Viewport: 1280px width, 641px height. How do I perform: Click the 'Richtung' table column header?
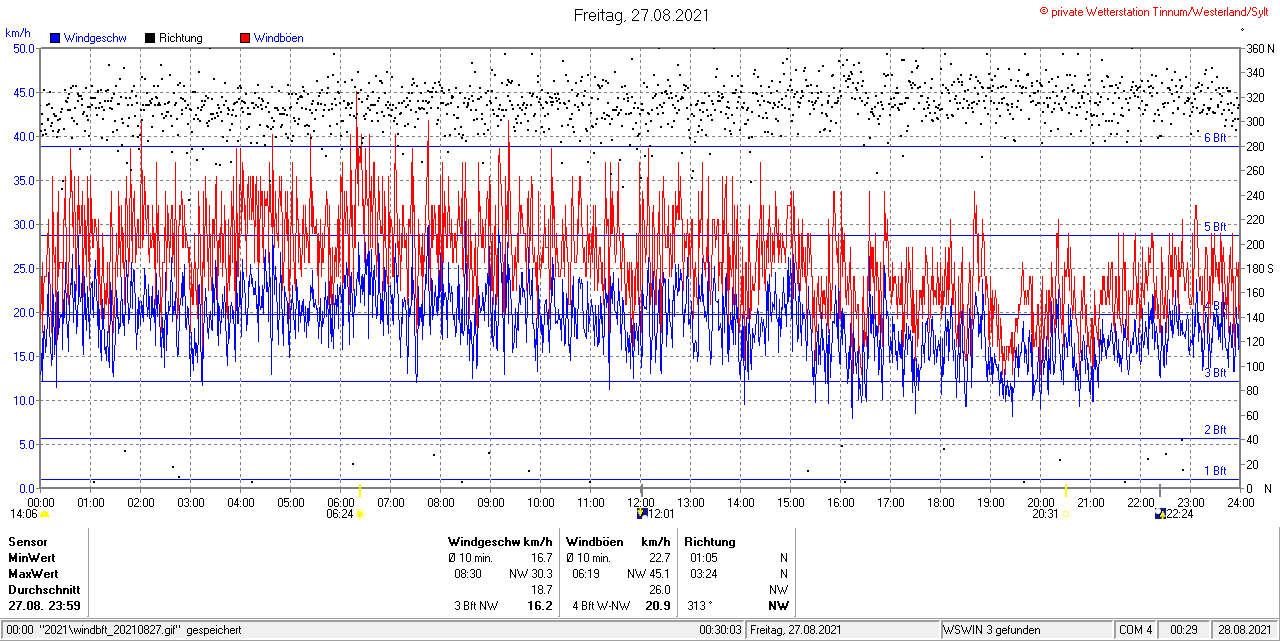710,541
